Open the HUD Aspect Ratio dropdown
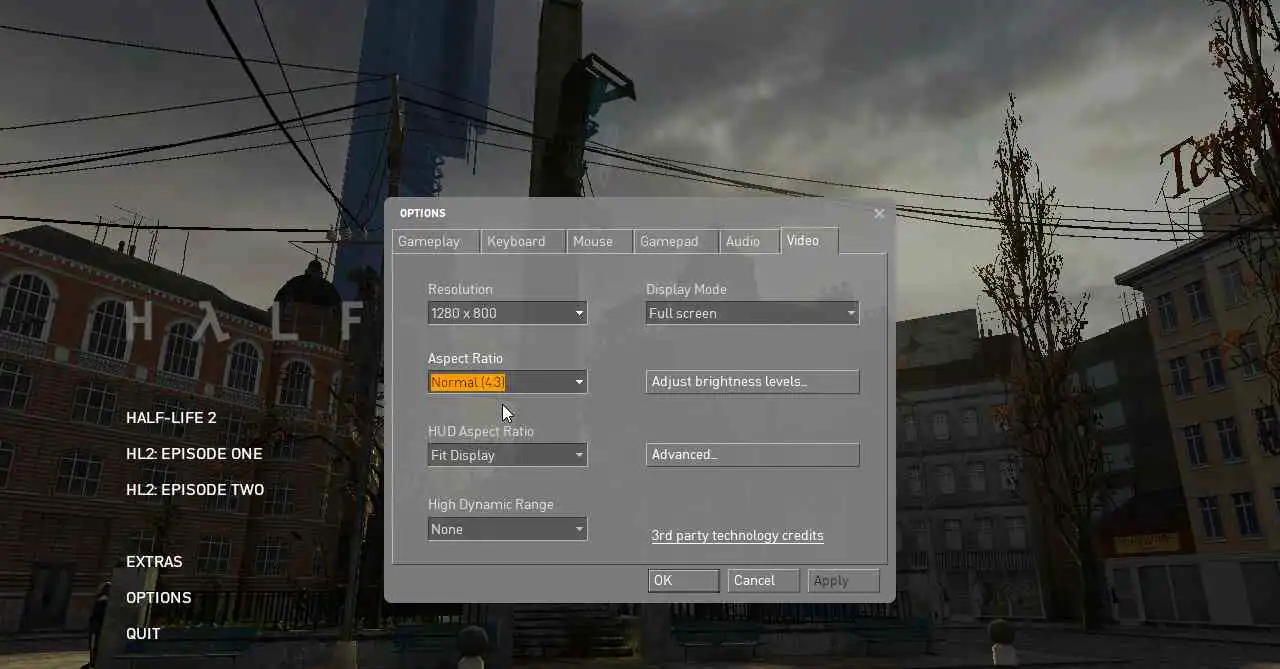The image size is (1280, 669). click(x=507, y=455)
